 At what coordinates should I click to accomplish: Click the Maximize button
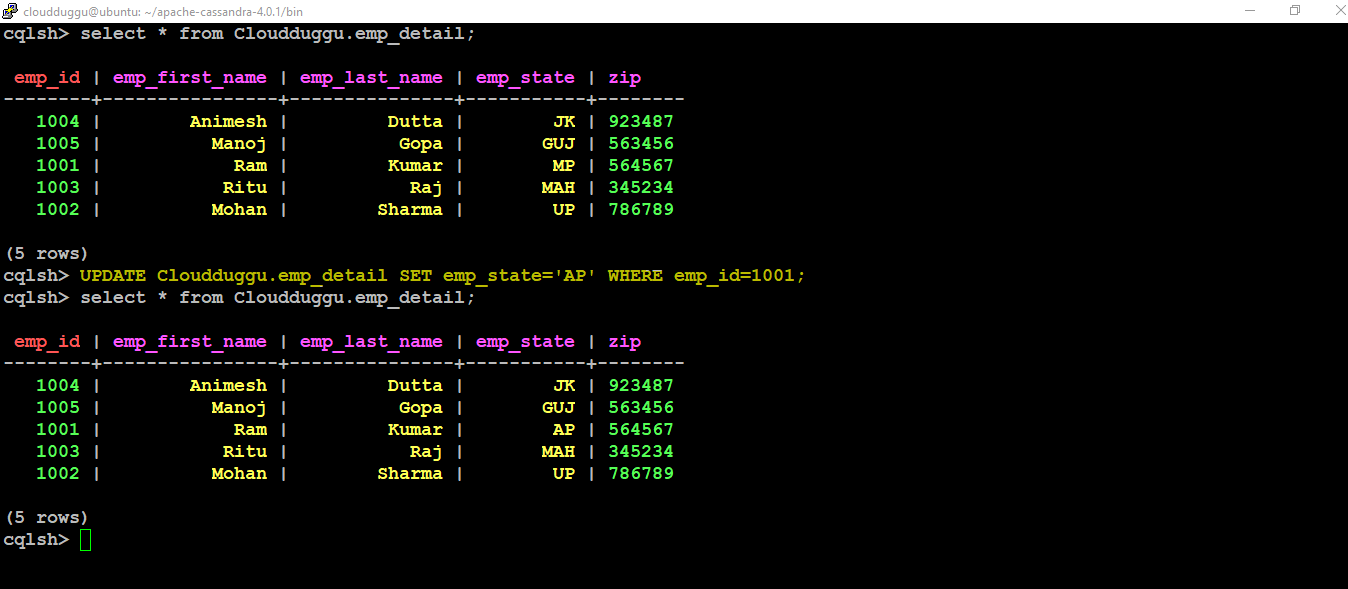1295,11
